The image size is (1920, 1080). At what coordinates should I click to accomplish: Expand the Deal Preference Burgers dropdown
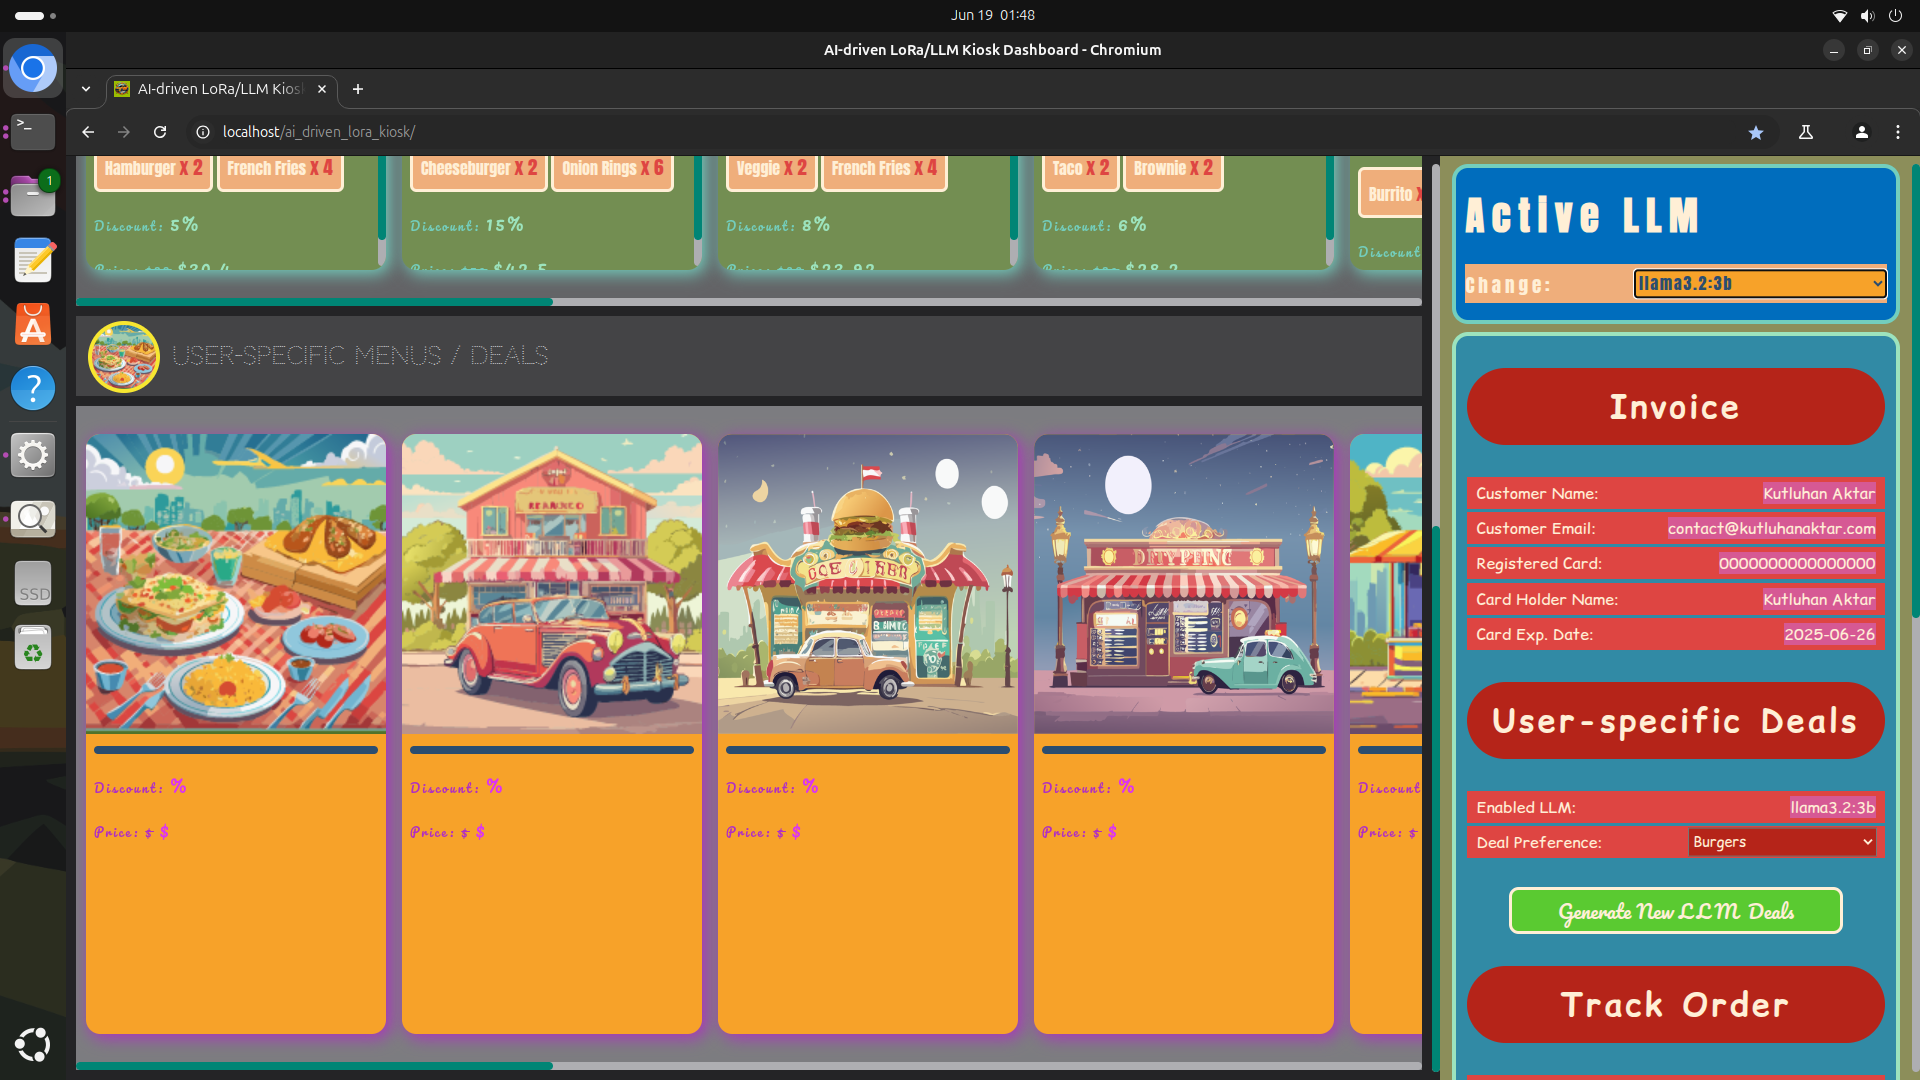(x=1782, y=842)
